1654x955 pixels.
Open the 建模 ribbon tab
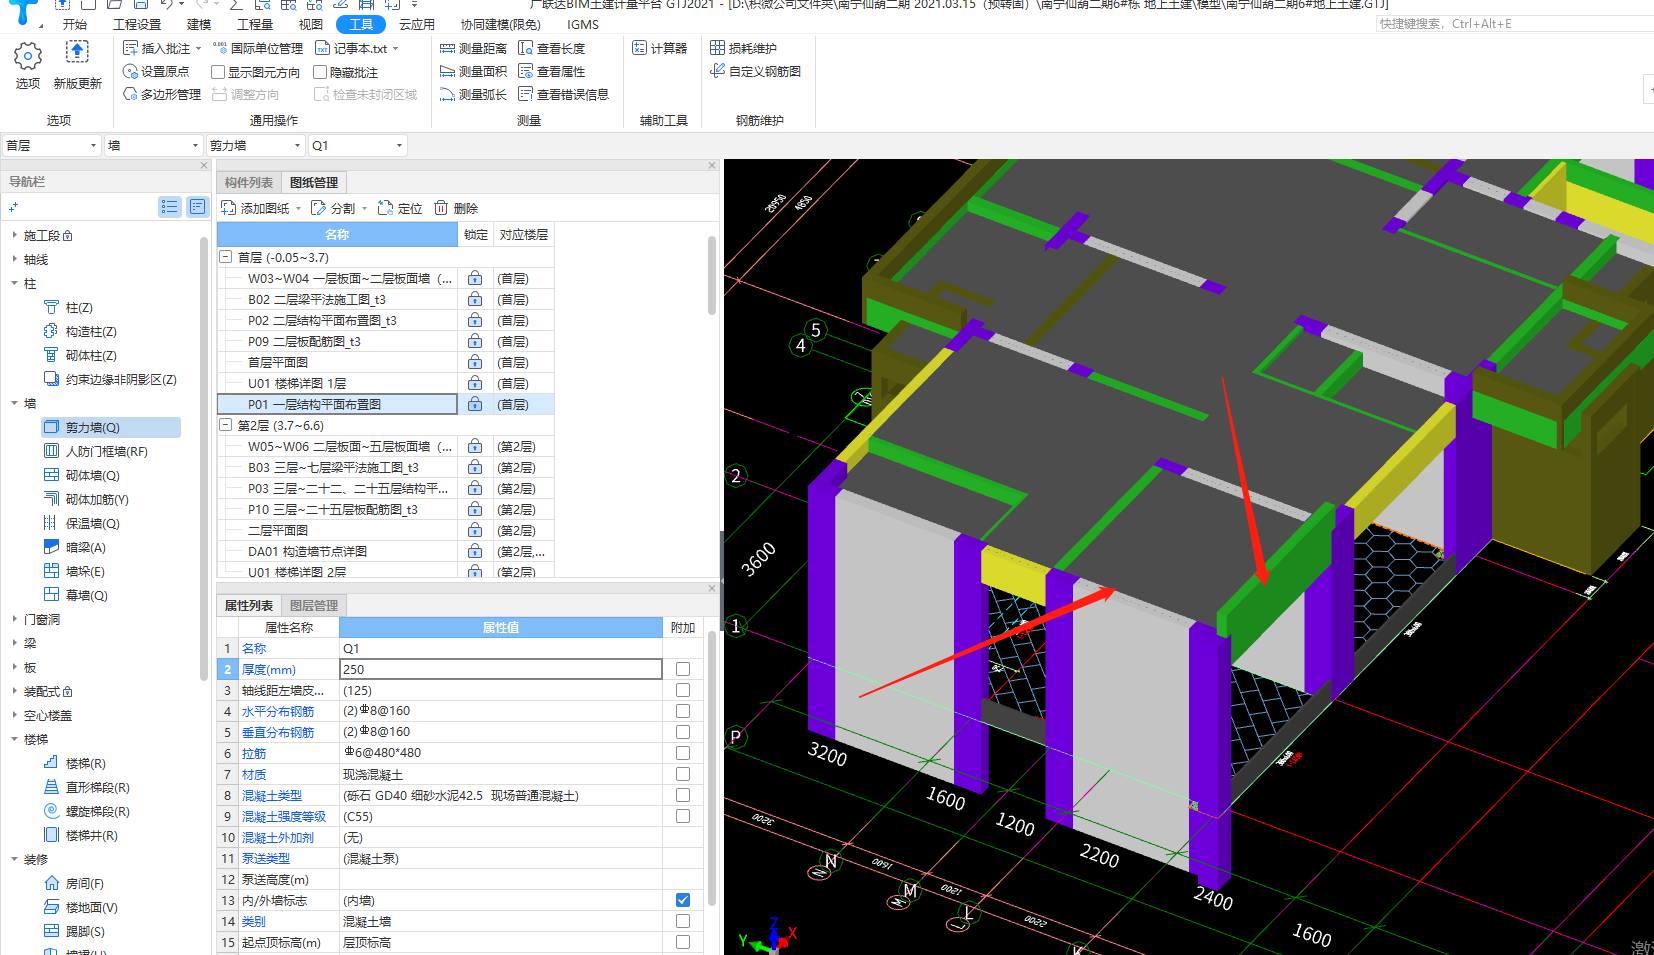coord(199,24)
